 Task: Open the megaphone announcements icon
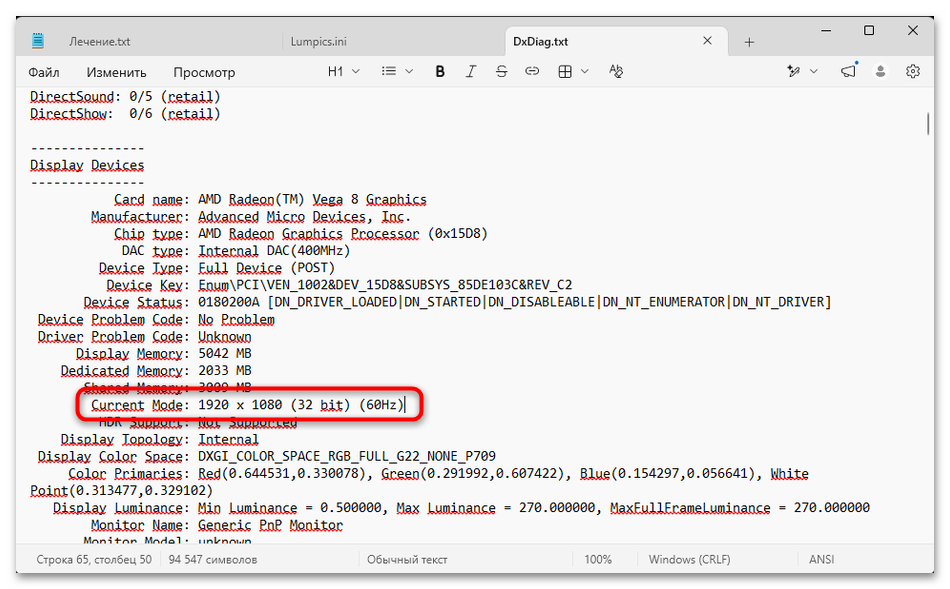849,71
